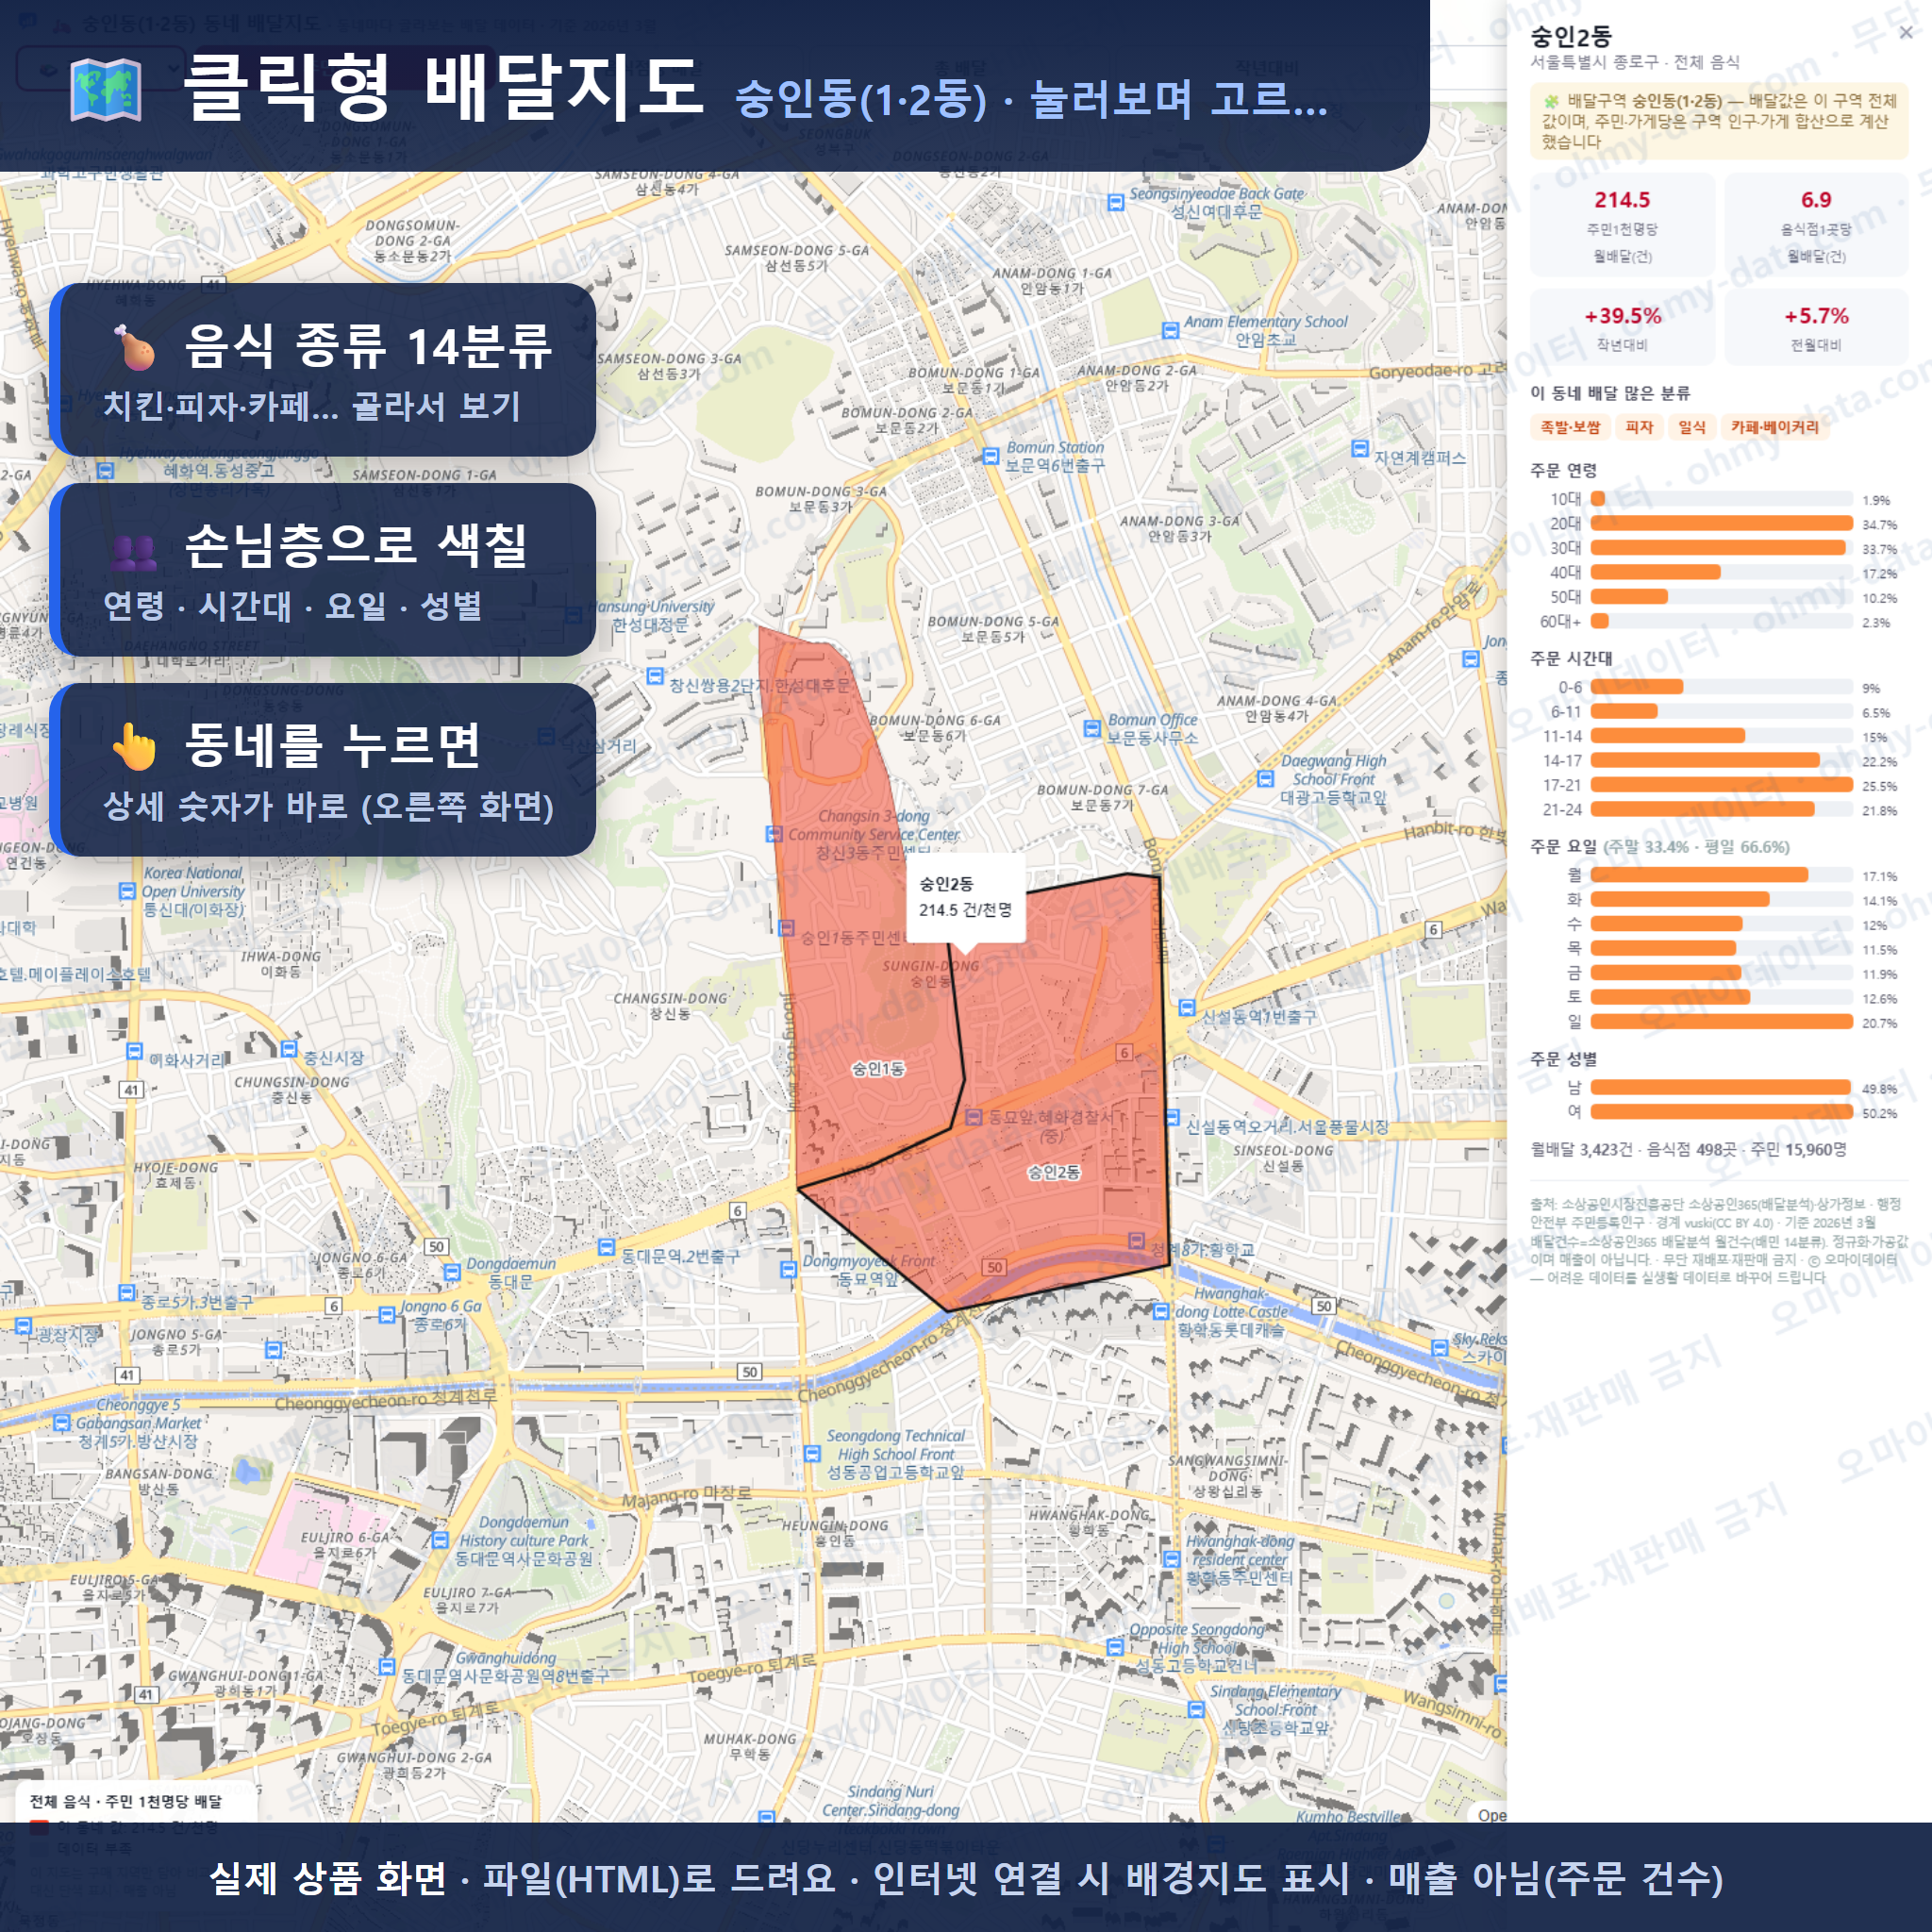Select the Jongno 6 Ga bus stop icon
This screenshot has height=1932, width=1932.
(387, 1315)
